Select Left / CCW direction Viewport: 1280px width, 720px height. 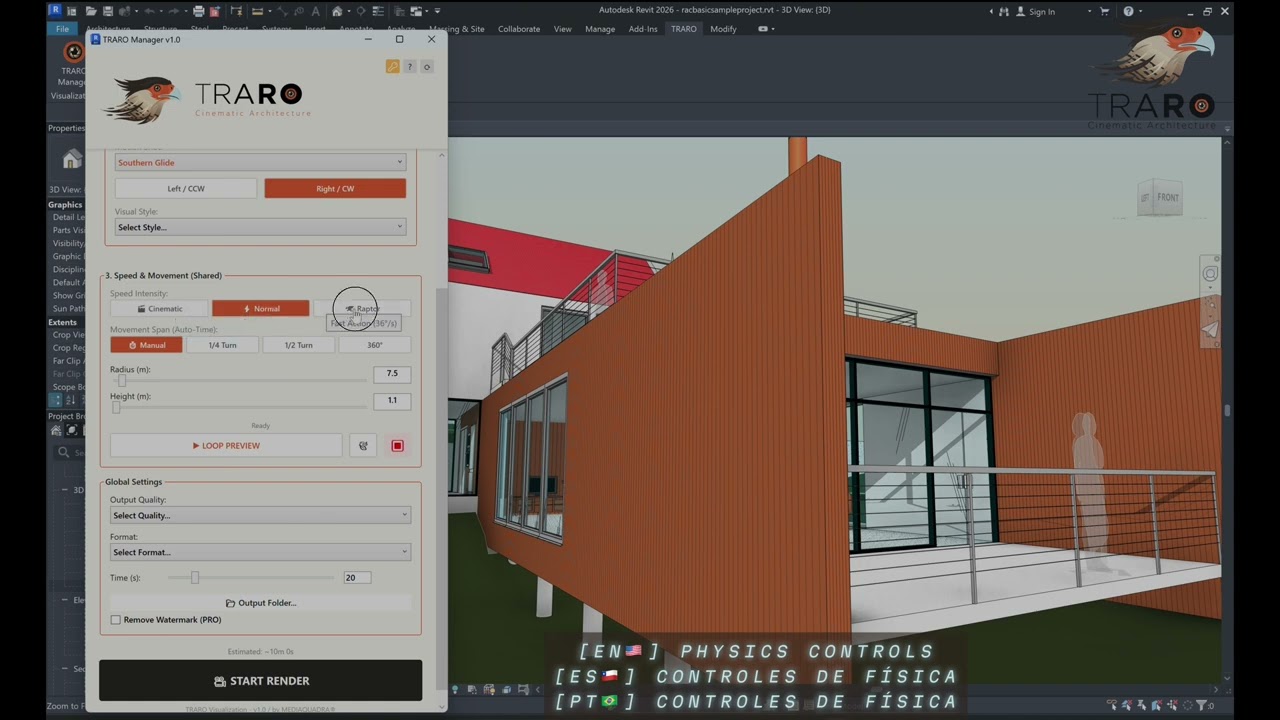186,188
